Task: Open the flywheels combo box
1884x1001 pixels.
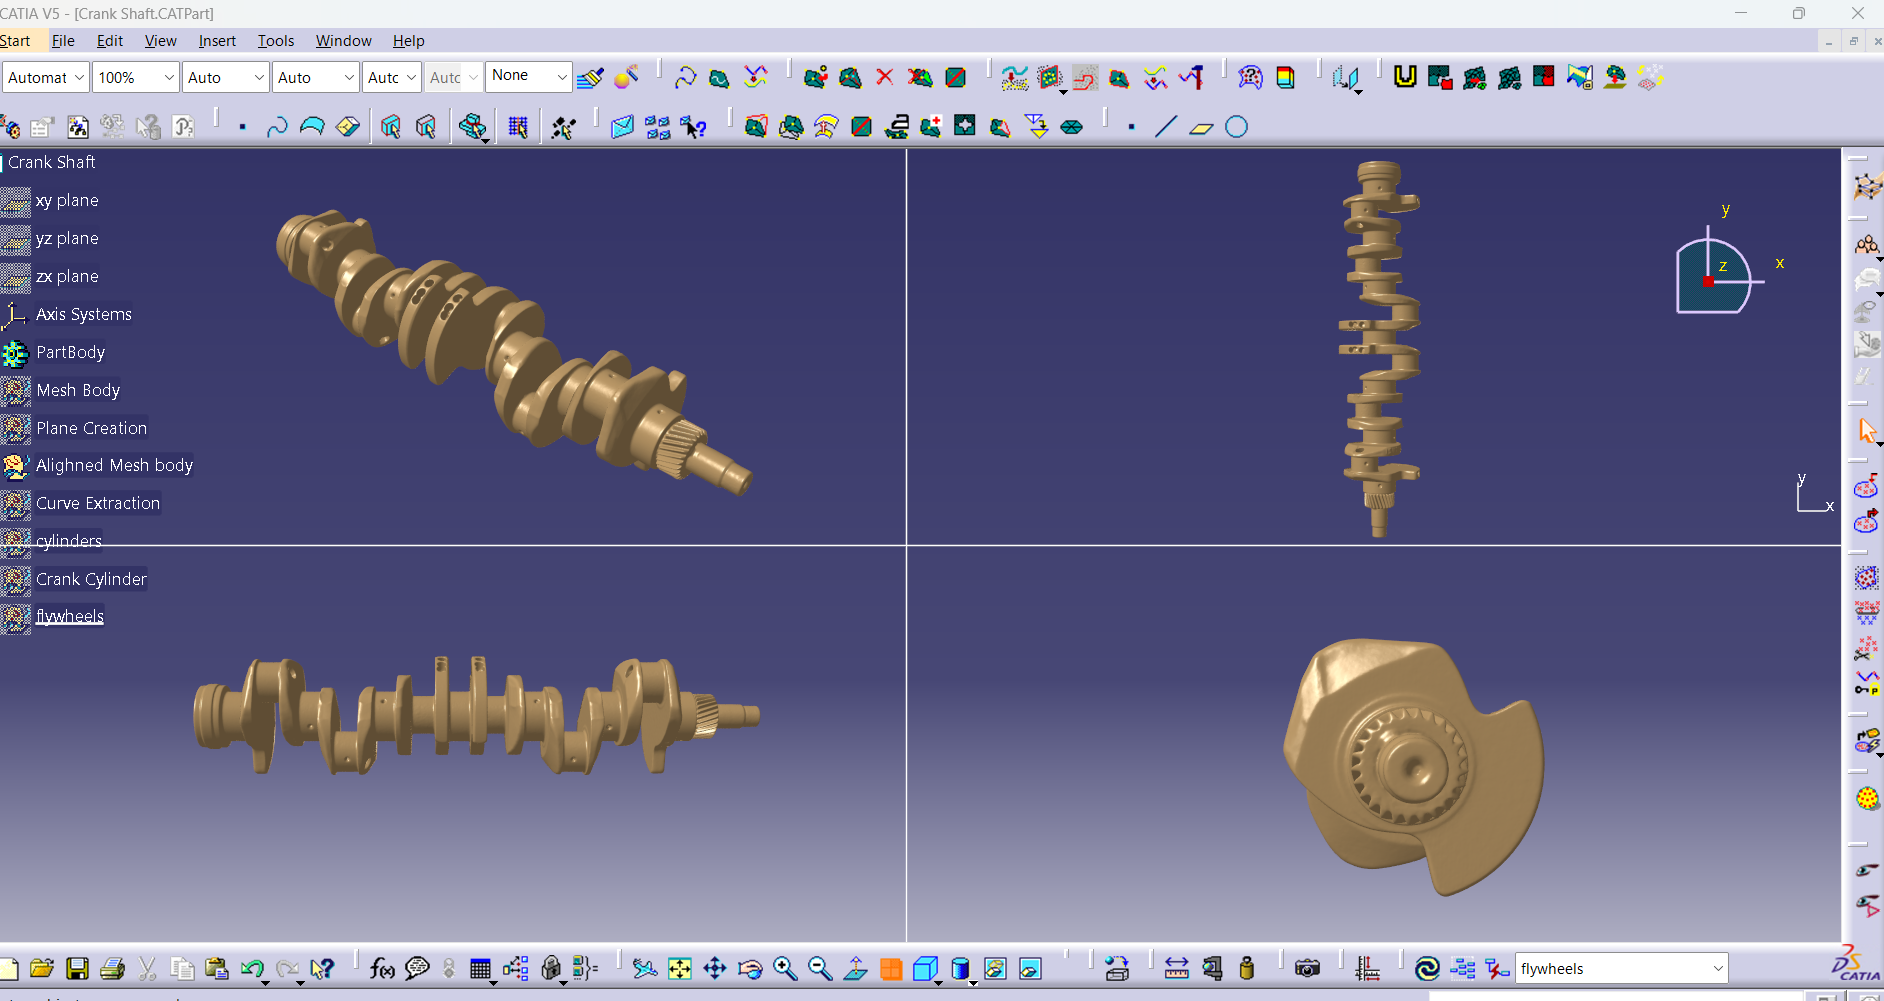Action: coord(1621,968)
